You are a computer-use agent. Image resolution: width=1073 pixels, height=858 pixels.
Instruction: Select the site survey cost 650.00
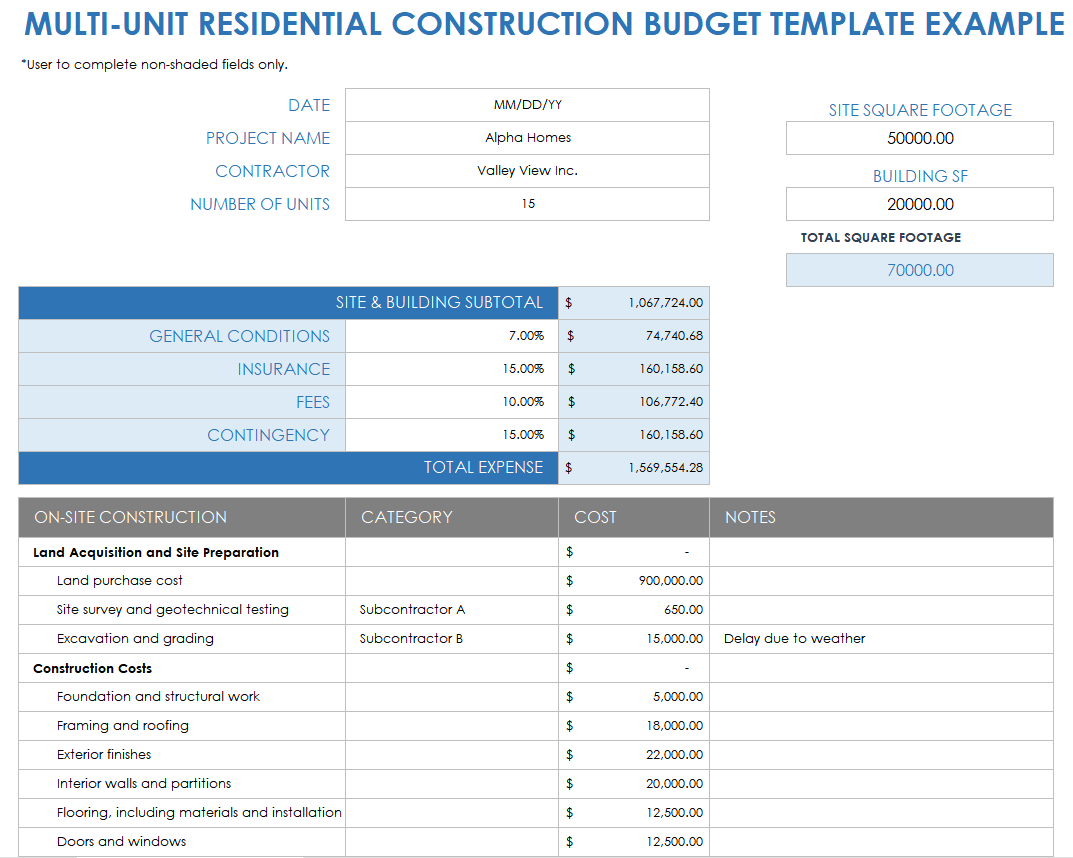634,610
